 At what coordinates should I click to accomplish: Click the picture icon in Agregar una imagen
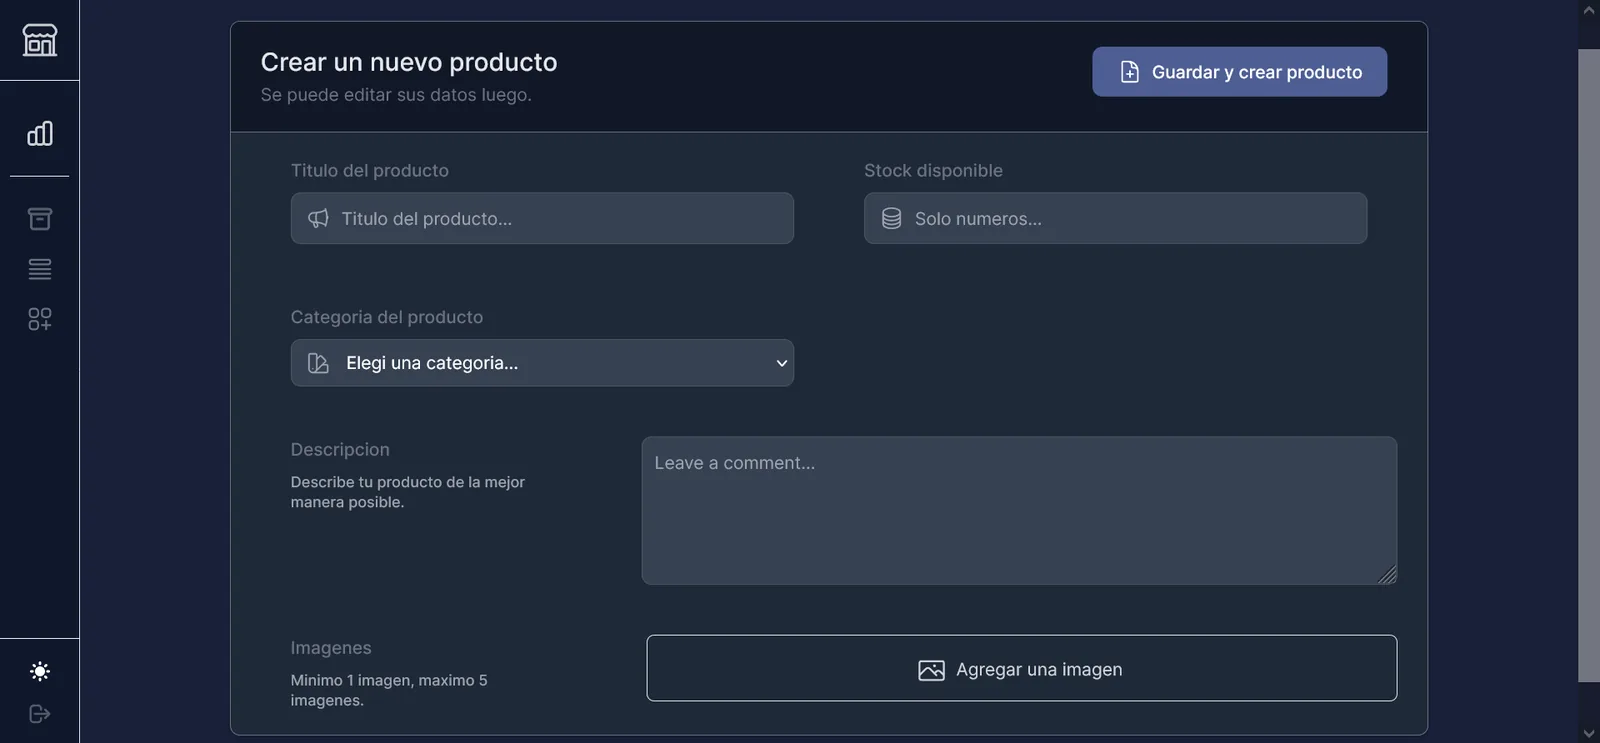click(x=931, y=670)
